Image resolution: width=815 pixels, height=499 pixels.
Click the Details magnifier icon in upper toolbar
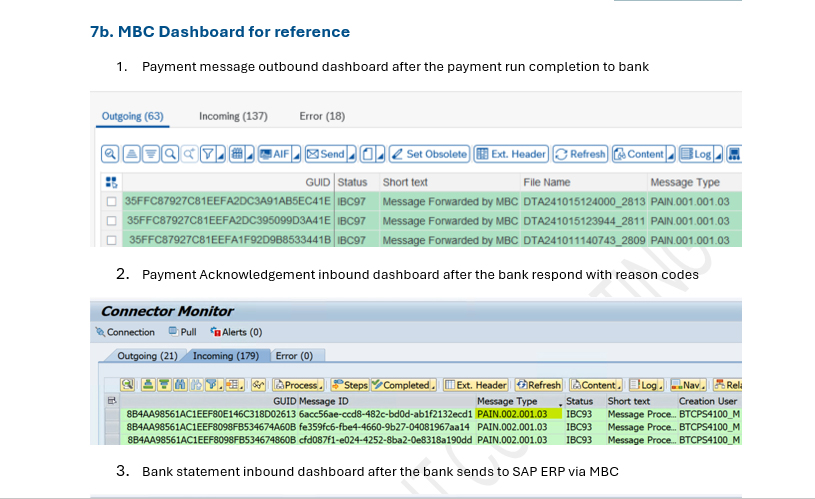pos(110,154)
